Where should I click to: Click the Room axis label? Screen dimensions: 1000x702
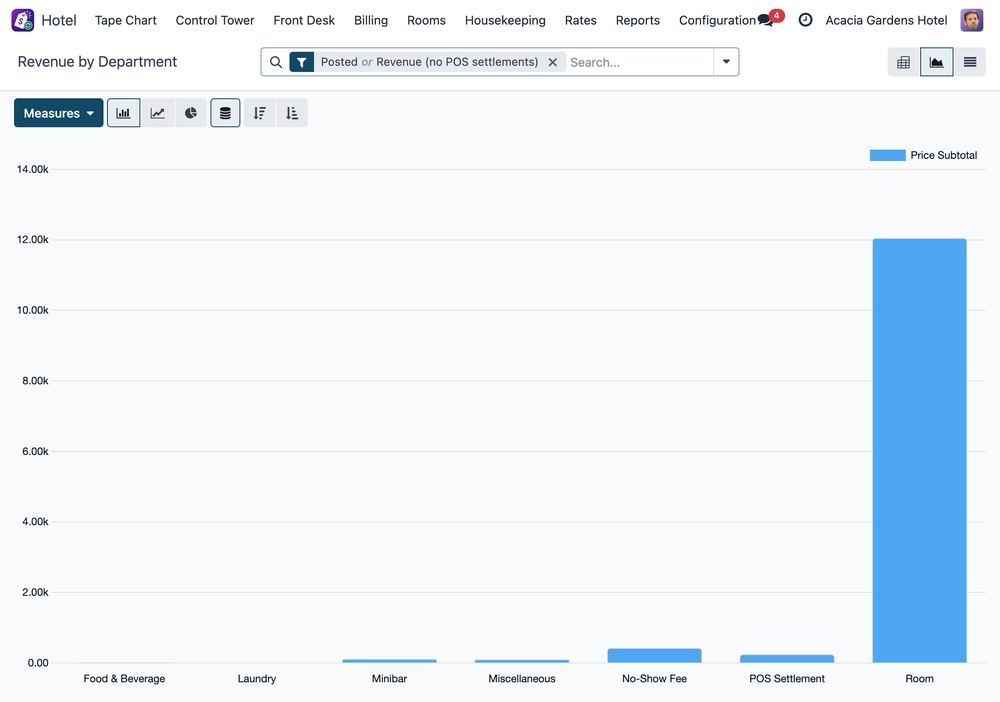[x=920, y=678]
